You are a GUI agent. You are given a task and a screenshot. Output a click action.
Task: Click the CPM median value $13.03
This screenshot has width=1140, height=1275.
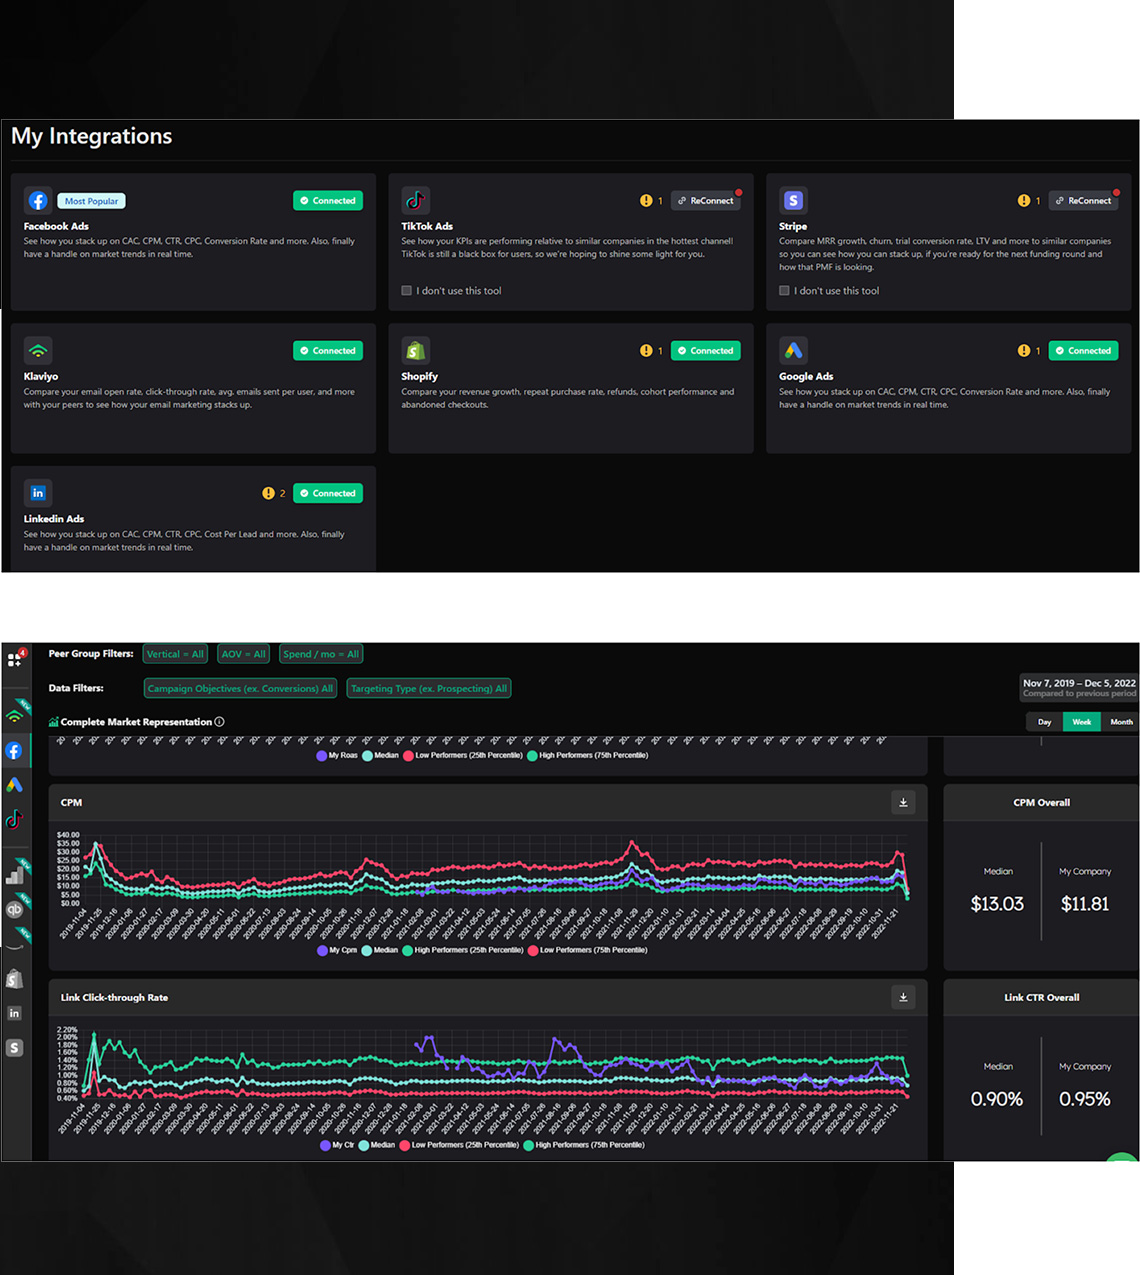[x=997, y=904]
